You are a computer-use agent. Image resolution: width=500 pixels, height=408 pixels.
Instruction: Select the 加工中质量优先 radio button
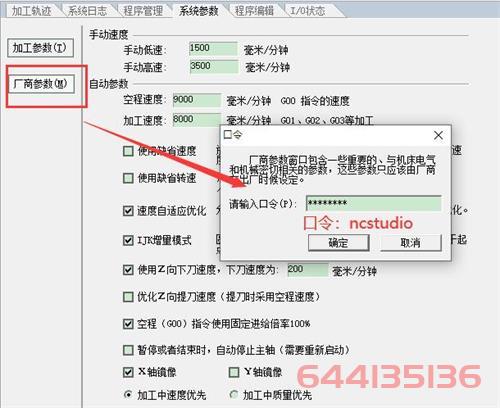point(234,395)
